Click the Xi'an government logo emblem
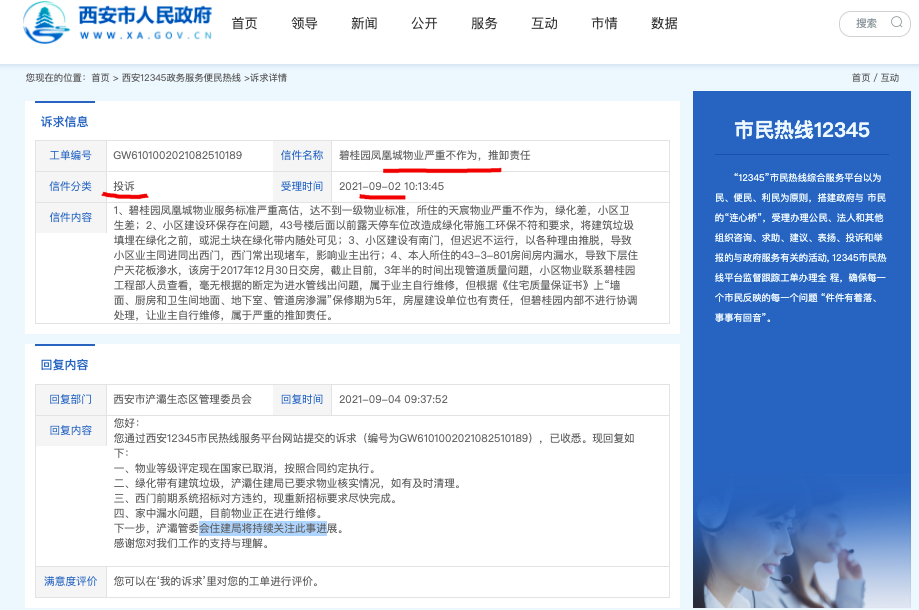The image size is (919, 610). 46,22
